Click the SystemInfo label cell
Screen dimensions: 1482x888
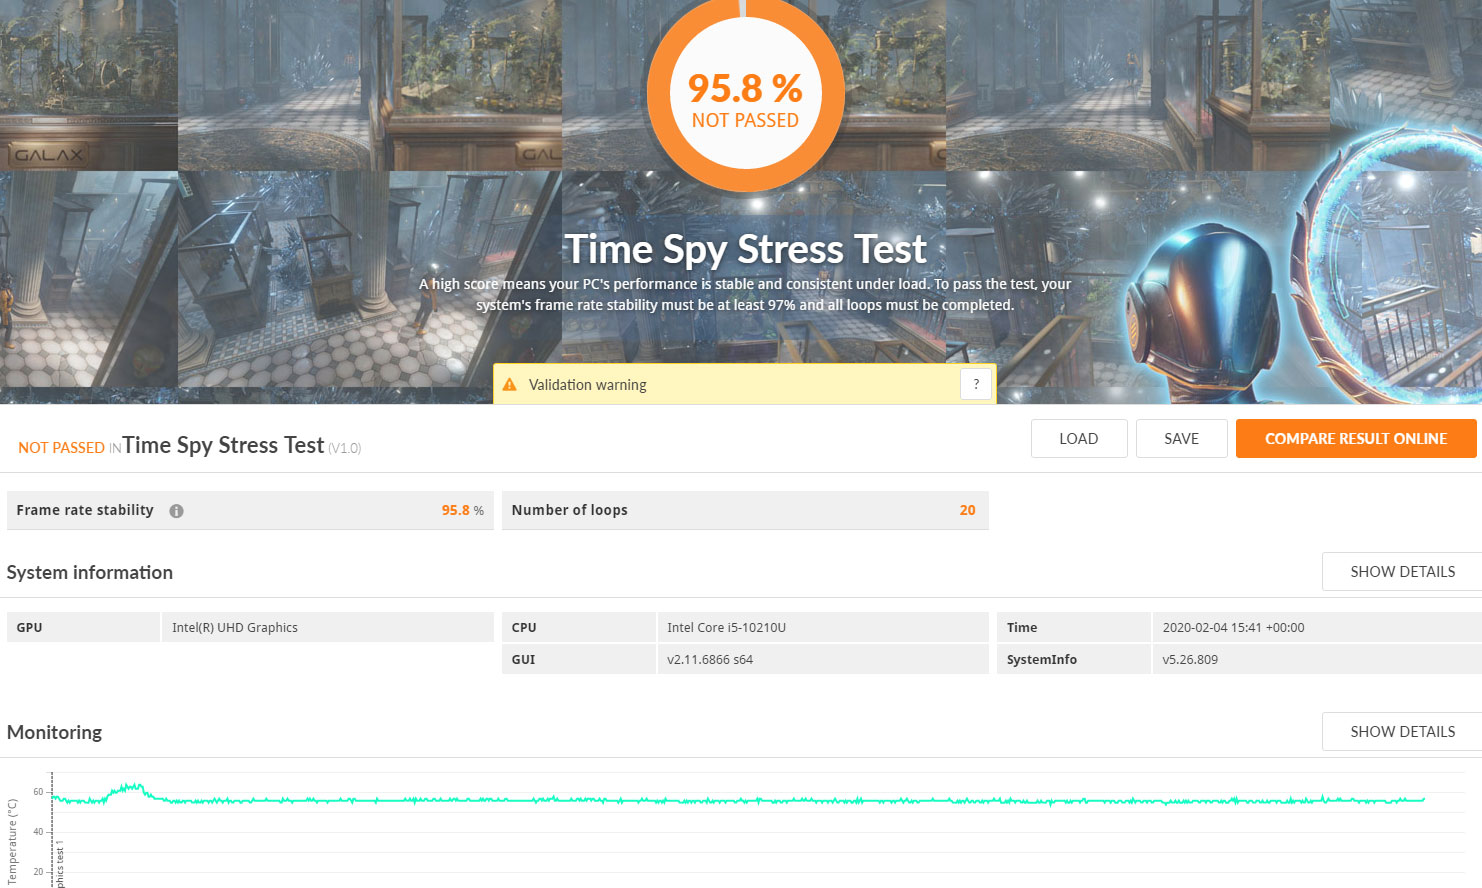tap(1073, 659)
